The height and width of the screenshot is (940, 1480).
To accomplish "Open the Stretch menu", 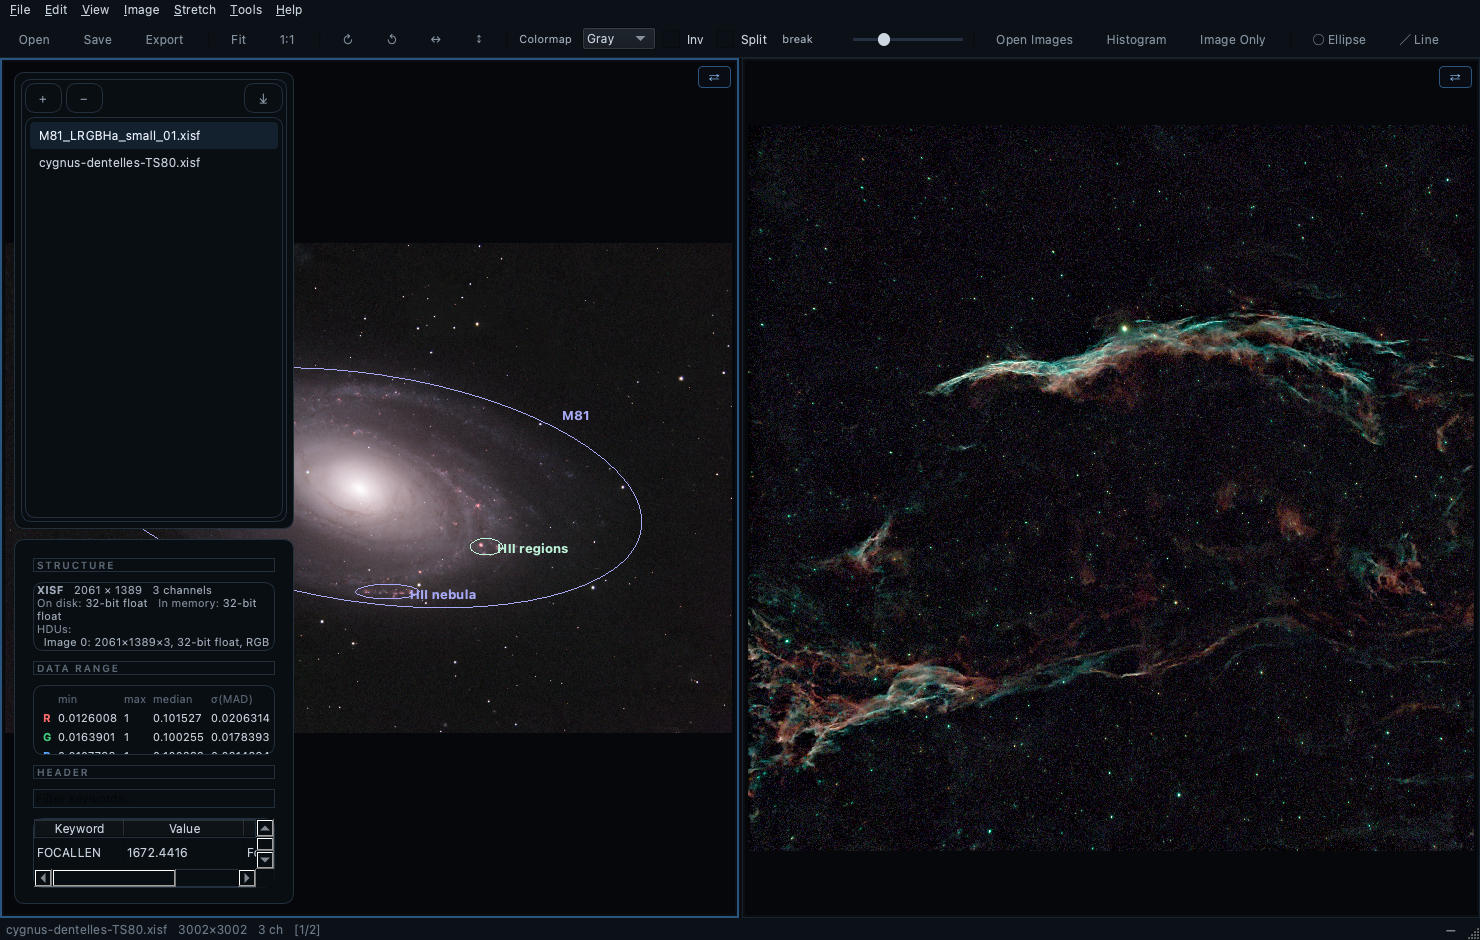I will point(195,10).
